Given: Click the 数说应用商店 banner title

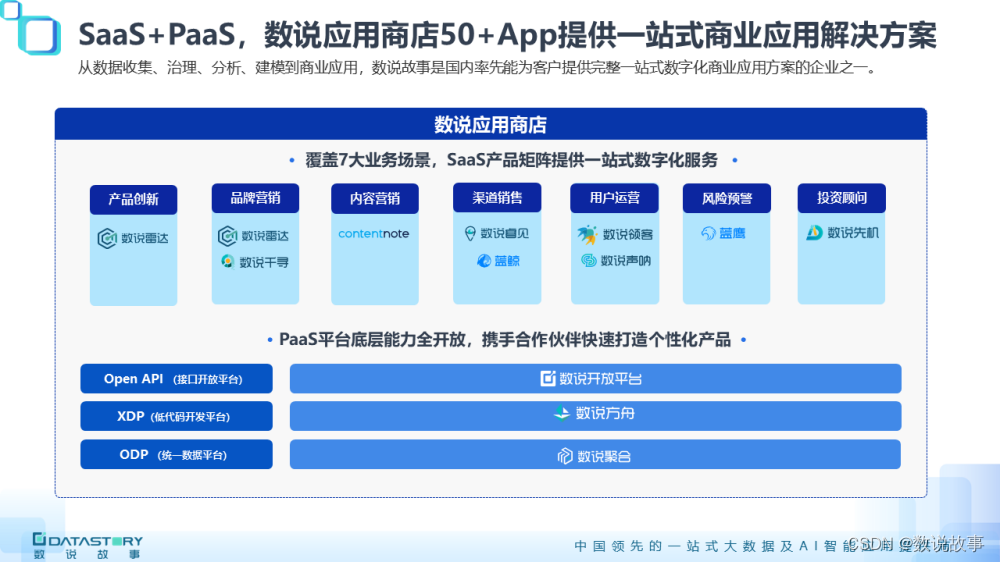Looking at the screenshot, I should [490, 125].
